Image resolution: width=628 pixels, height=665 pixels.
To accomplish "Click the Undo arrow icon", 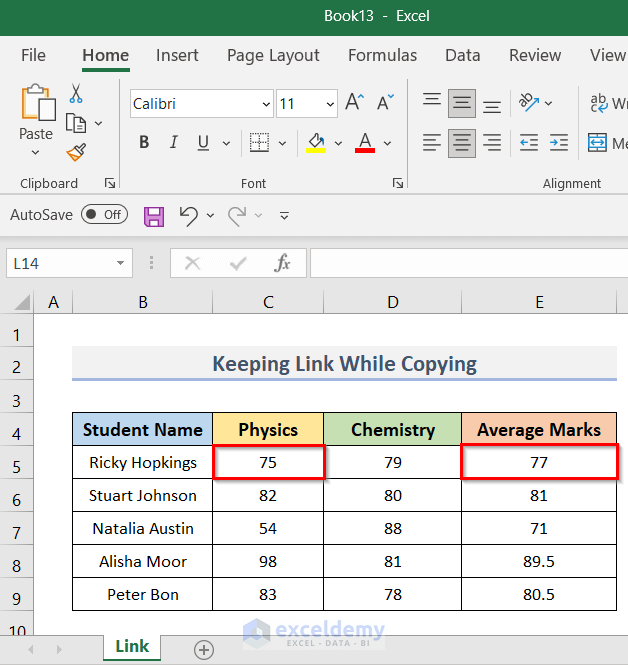I will tap(188, 215).
